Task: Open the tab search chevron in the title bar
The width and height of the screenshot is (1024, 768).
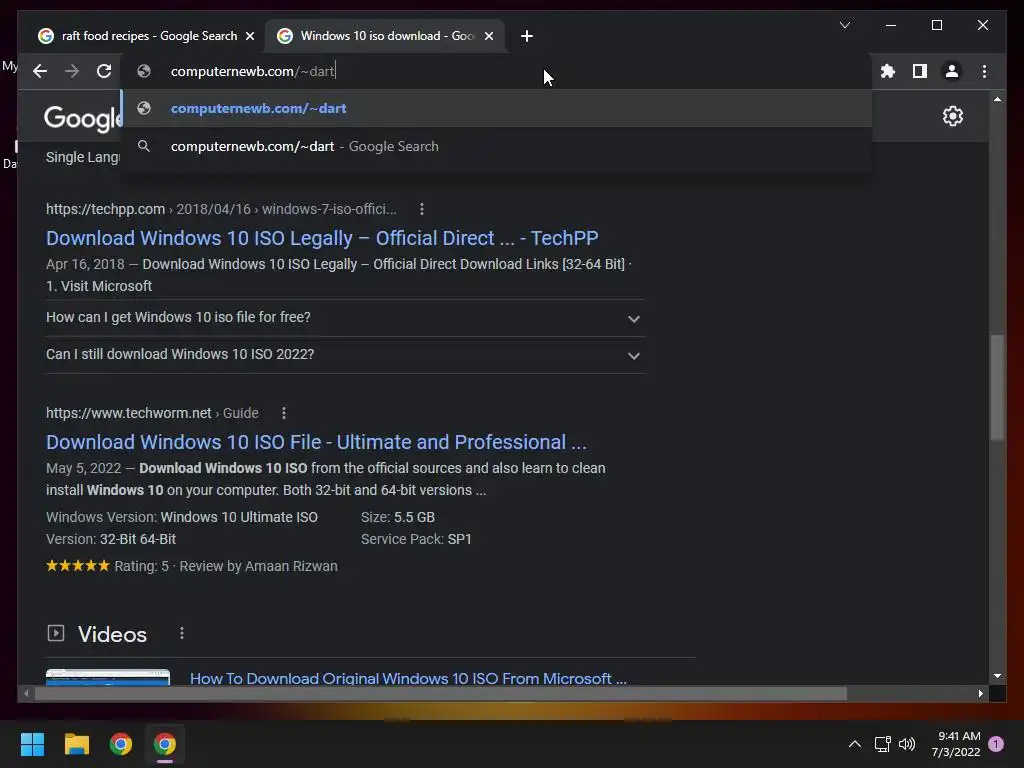Action: pyautogui.click(x=844, y=25)
